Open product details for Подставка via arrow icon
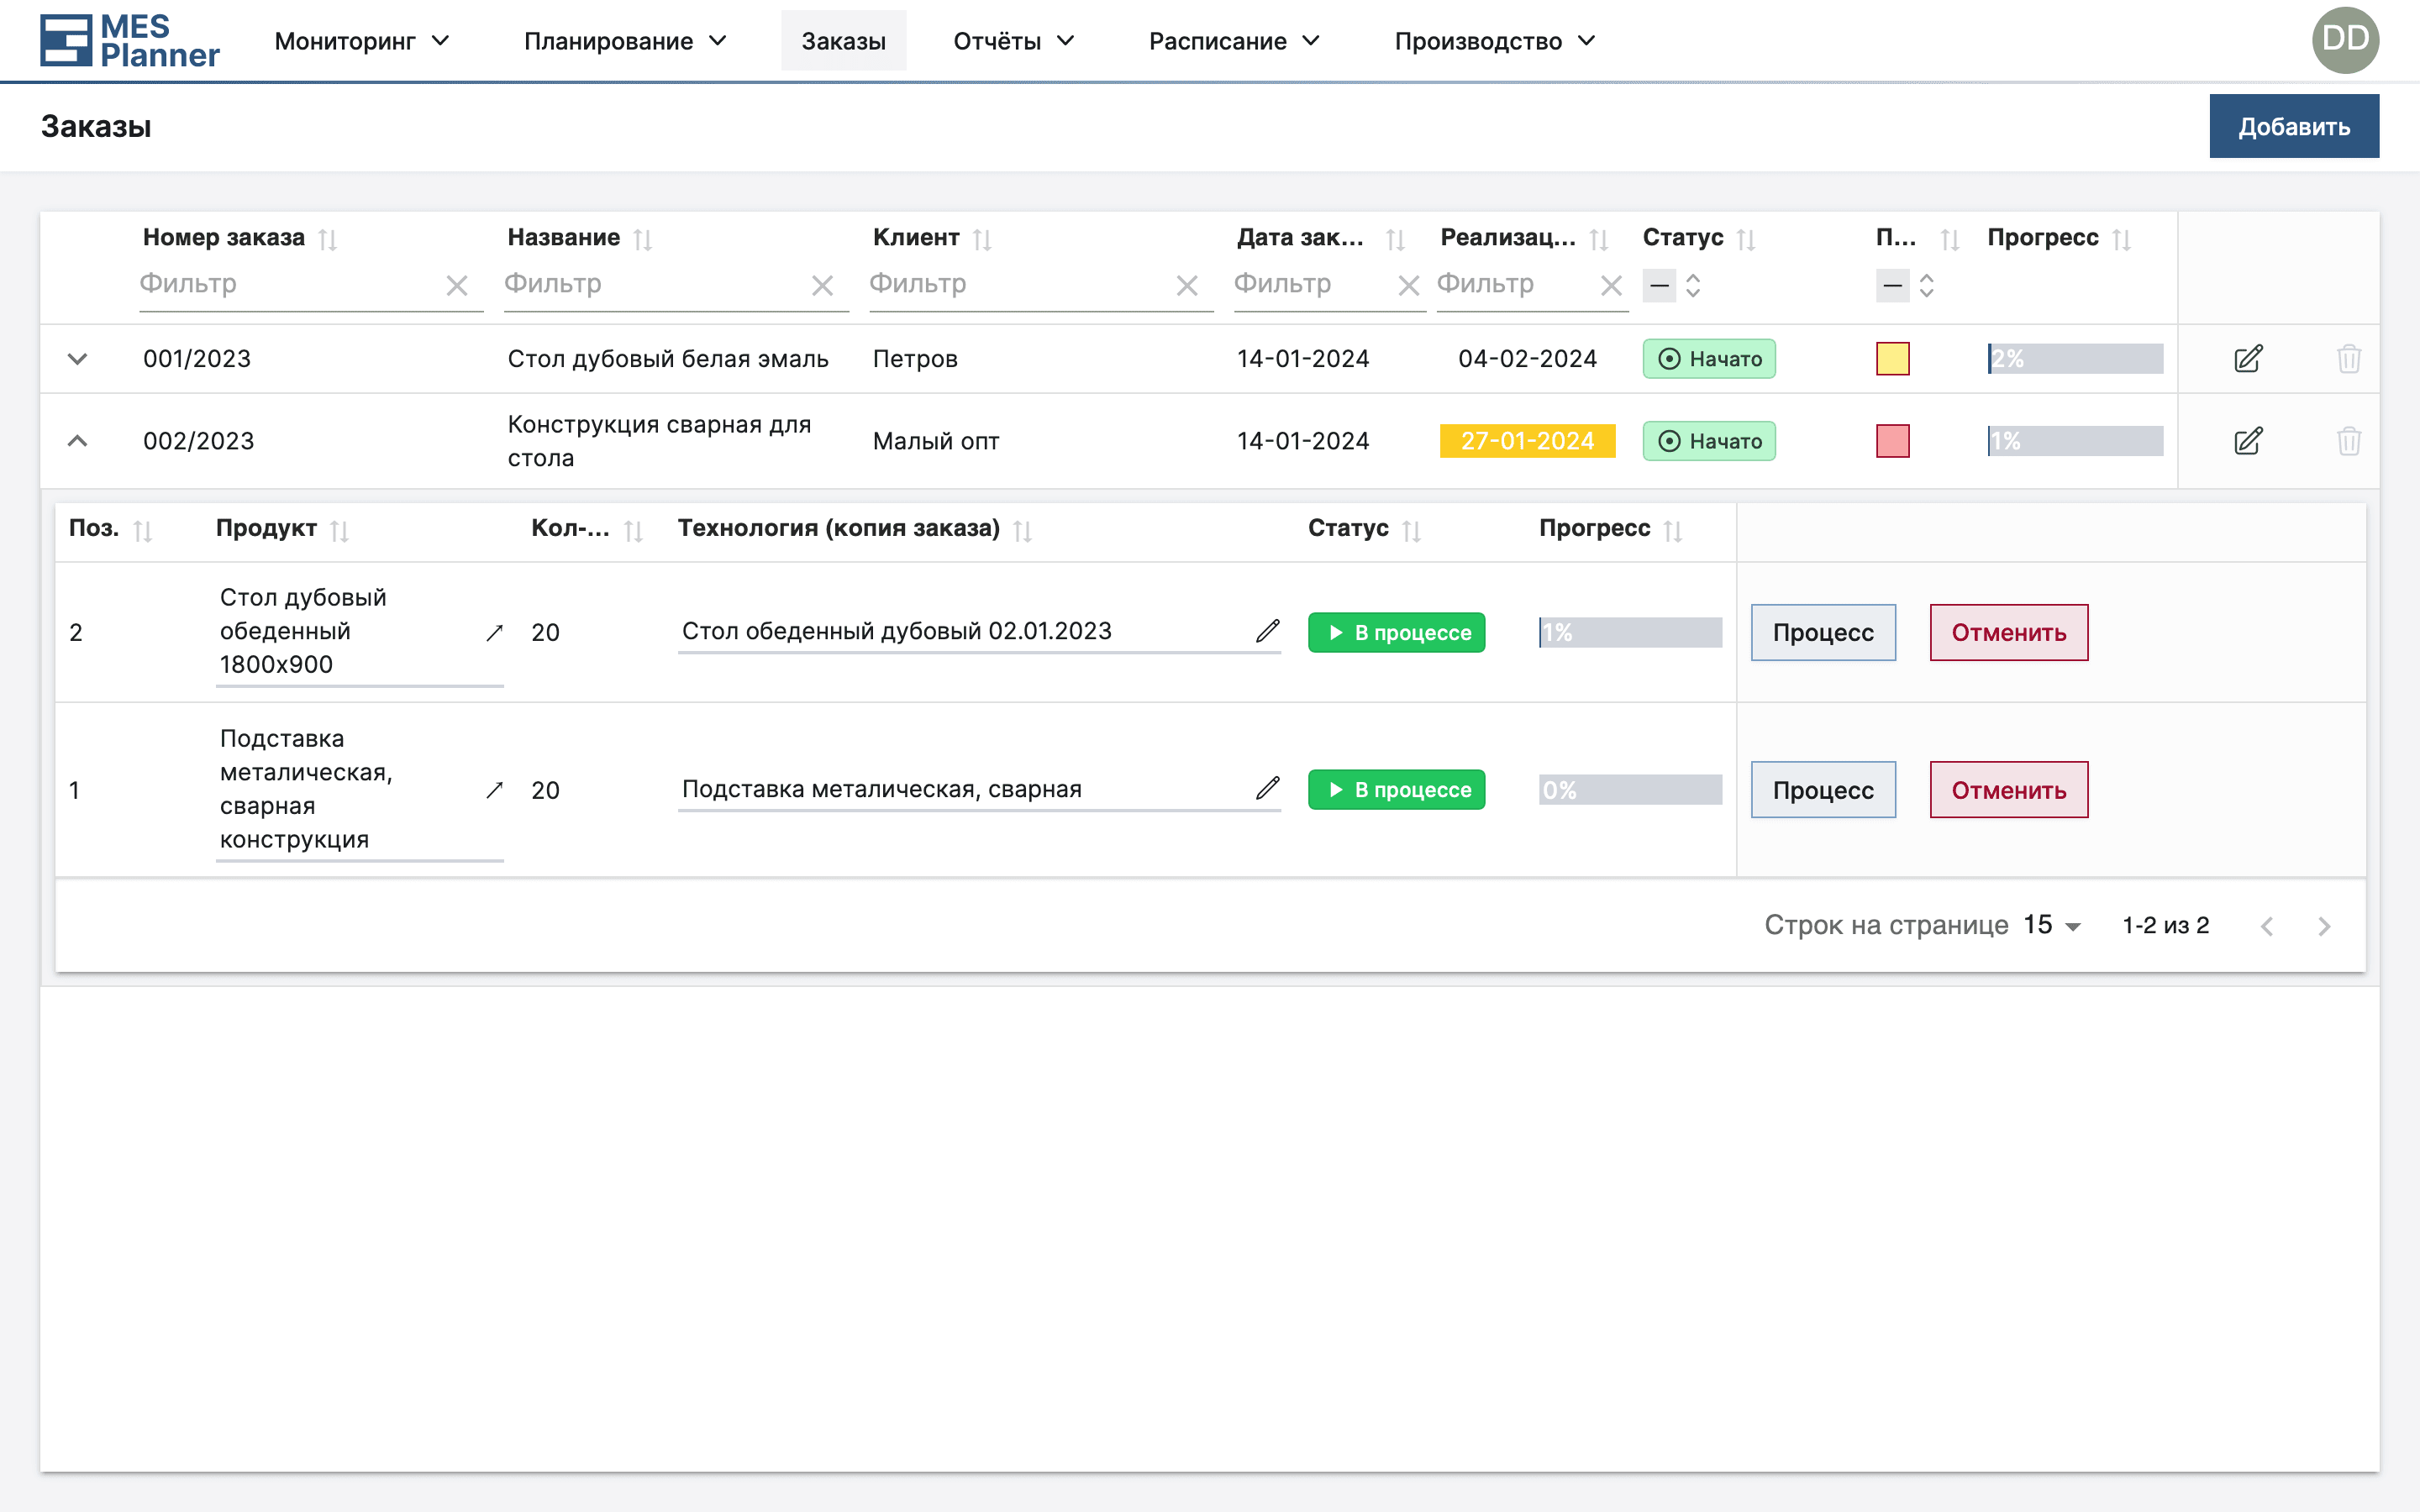The width and height of the screenshot is (2420, 1512). point(494,789)
